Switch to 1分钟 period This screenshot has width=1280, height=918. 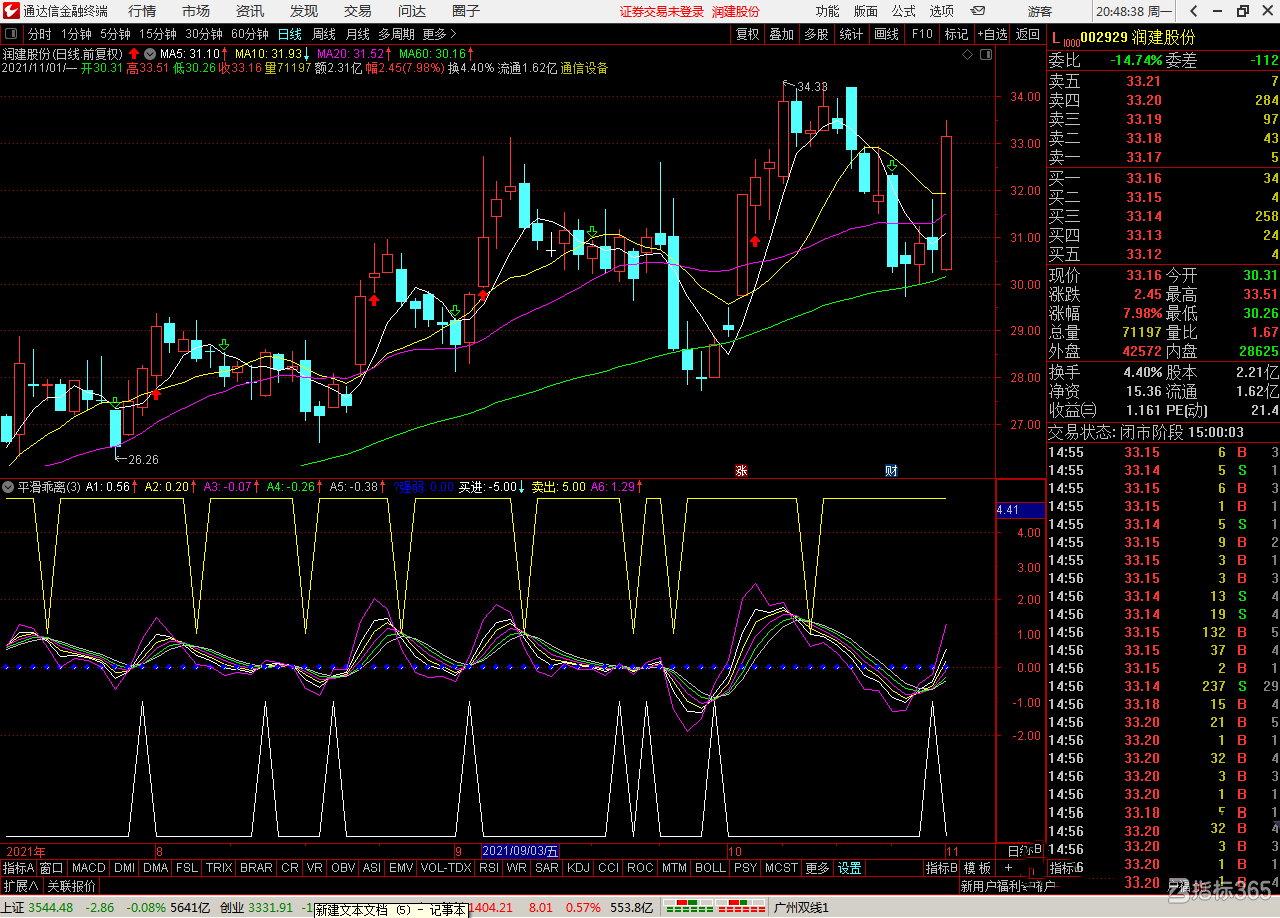click(x=76, y=34)
